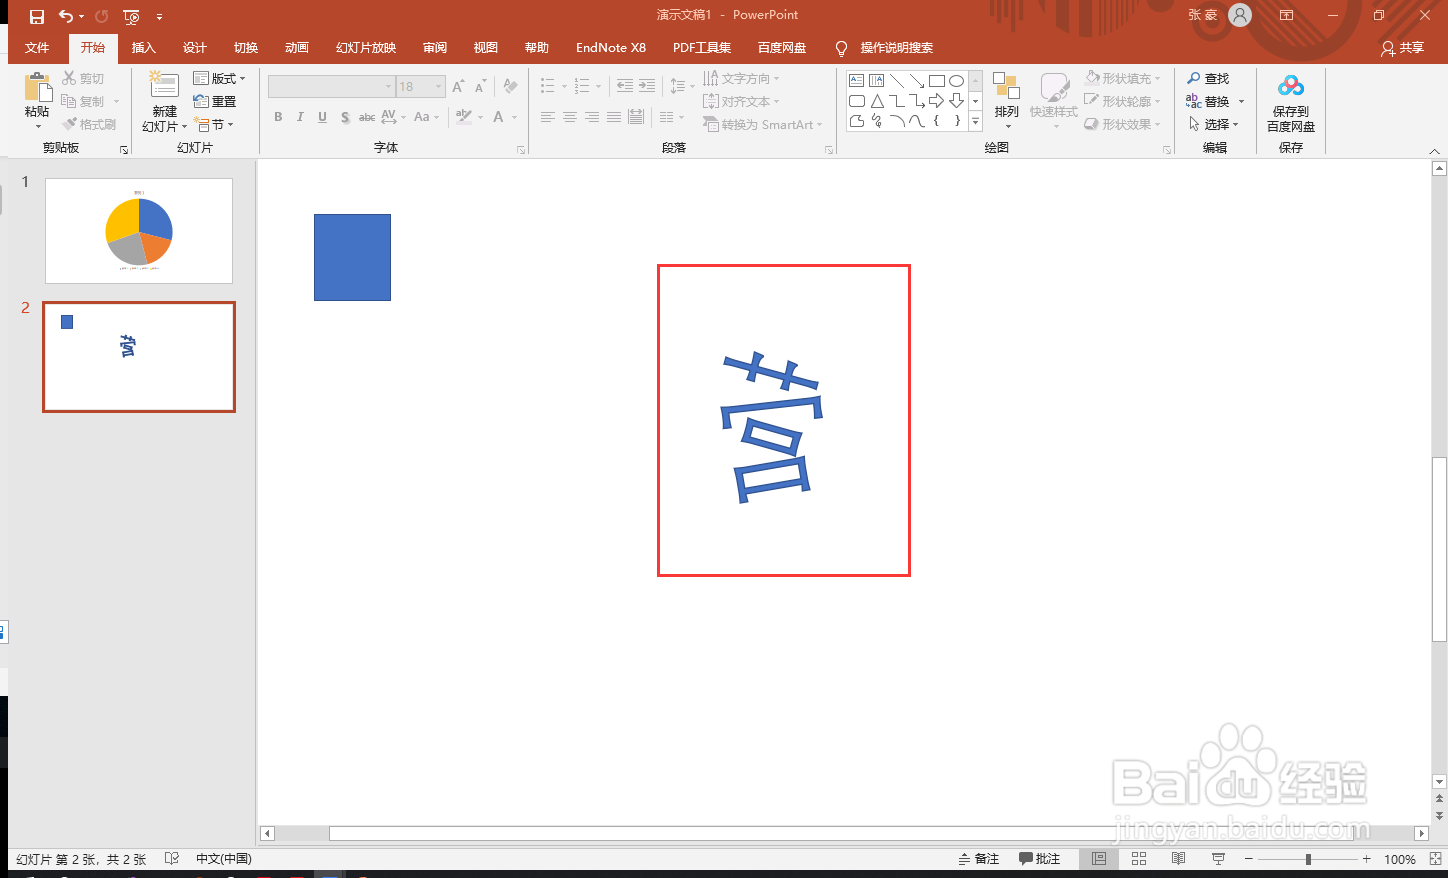
Task: Open the 设计 design tab
Action: point(195,47)
